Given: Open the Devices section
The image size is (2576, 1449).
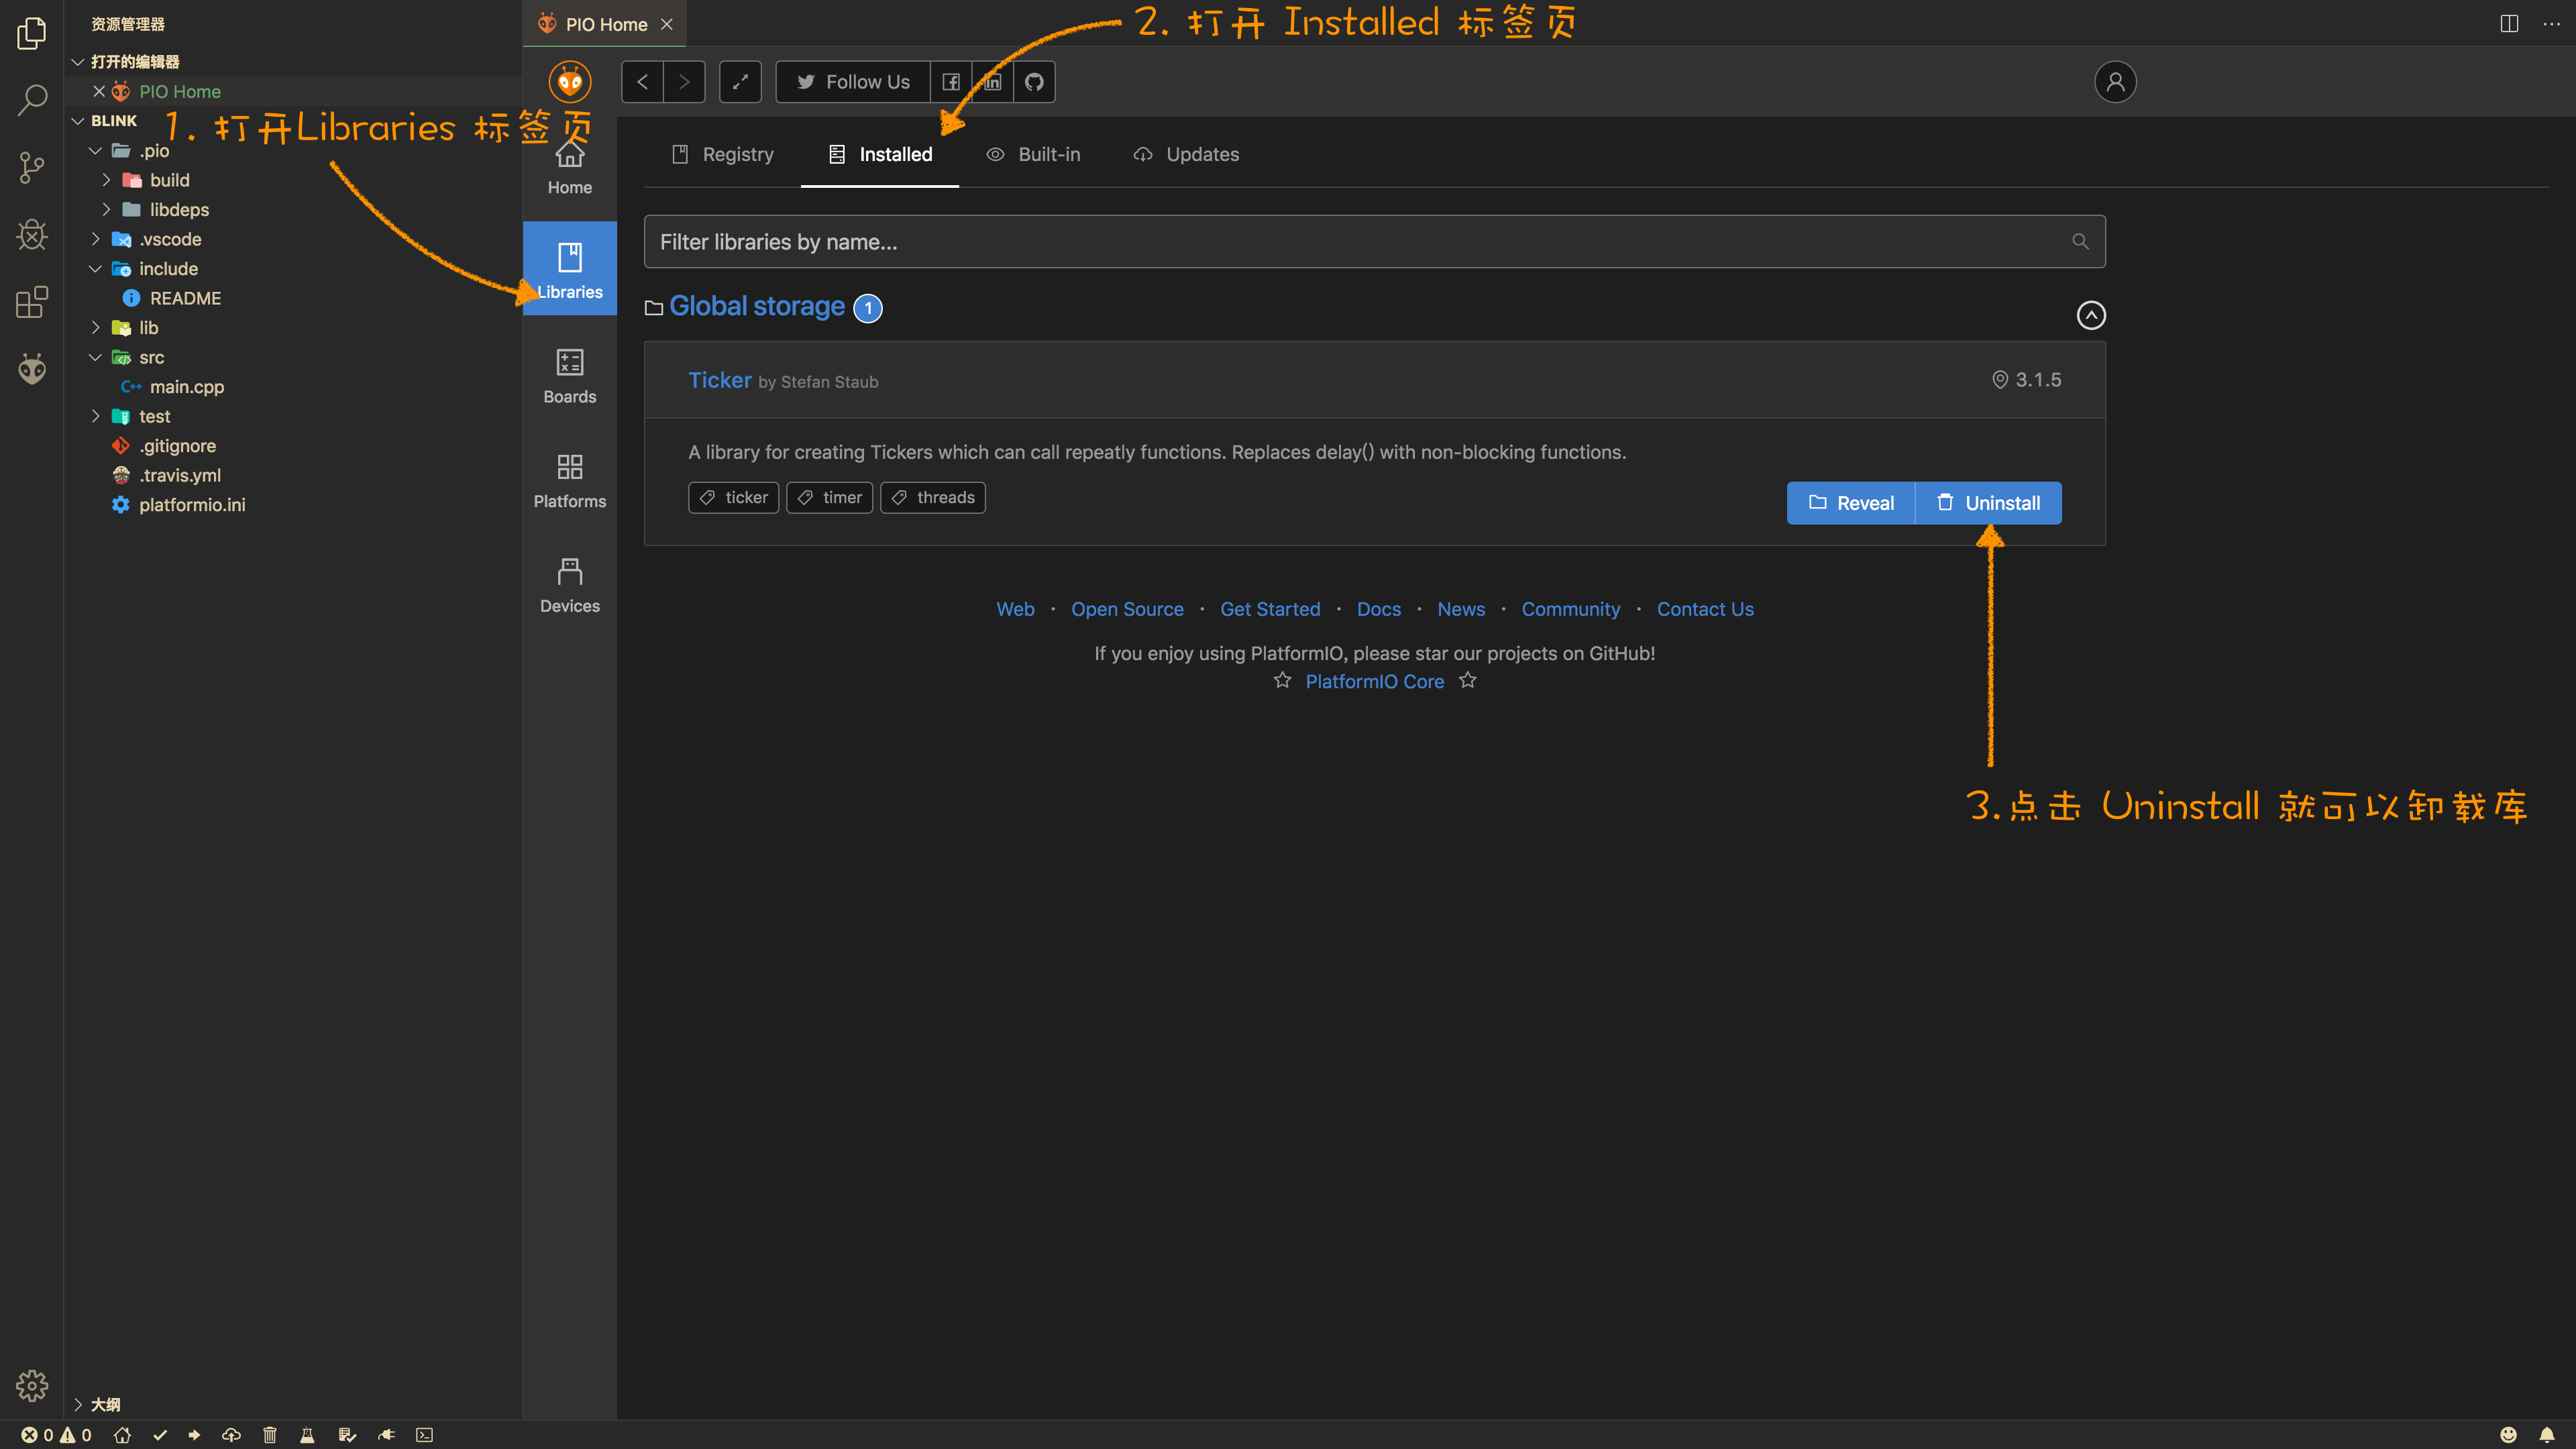Looking at the screenshot, I should click(569, 585).
